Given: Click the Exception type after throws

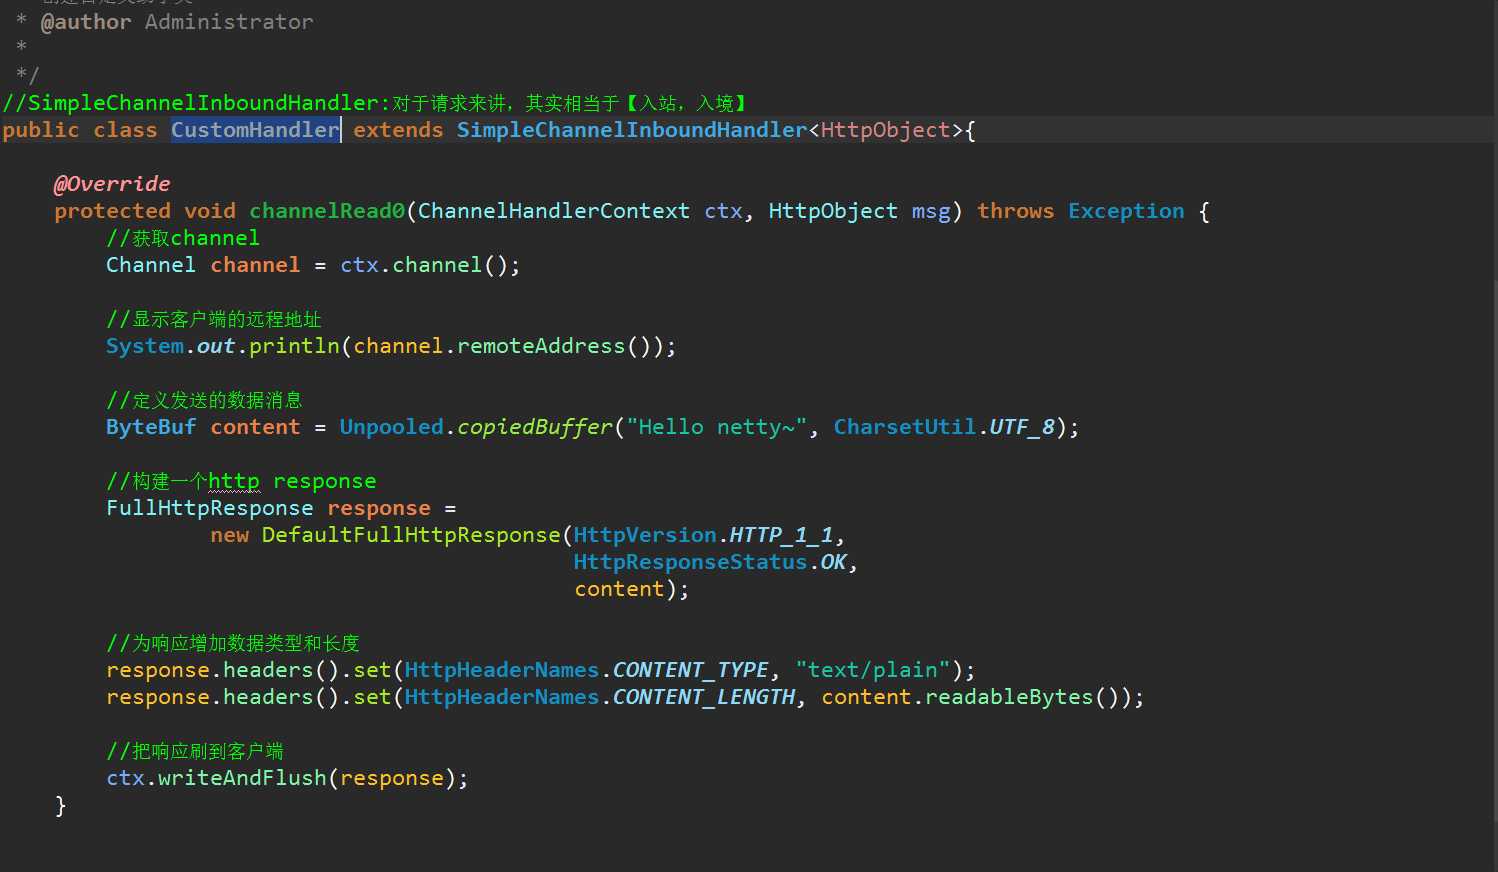Looking at the screenshot, I should pos(1126,211).
